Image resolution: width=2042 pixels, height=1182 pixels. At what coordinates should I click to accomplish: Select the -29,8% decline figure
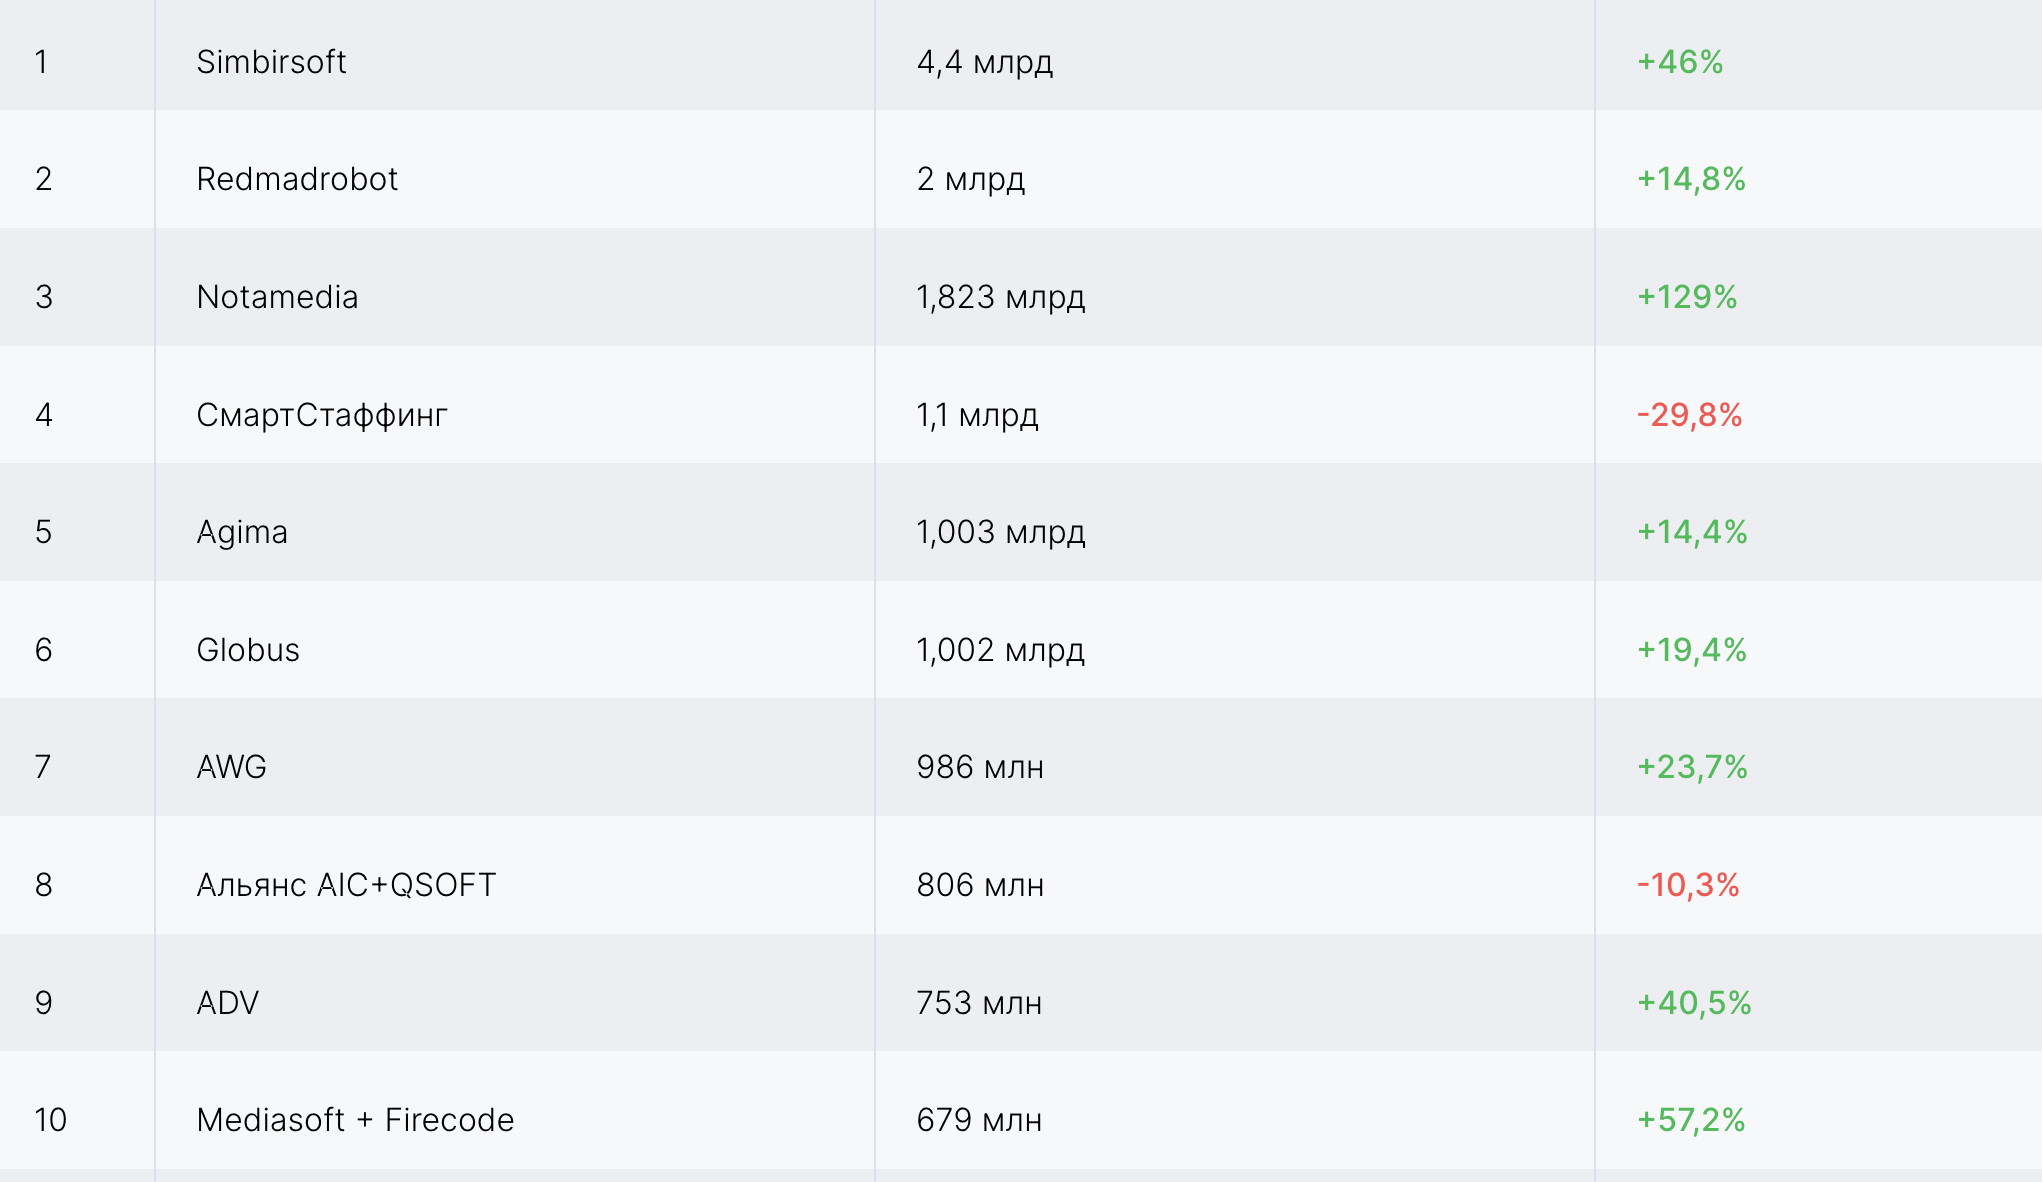tap(1689, 415)
